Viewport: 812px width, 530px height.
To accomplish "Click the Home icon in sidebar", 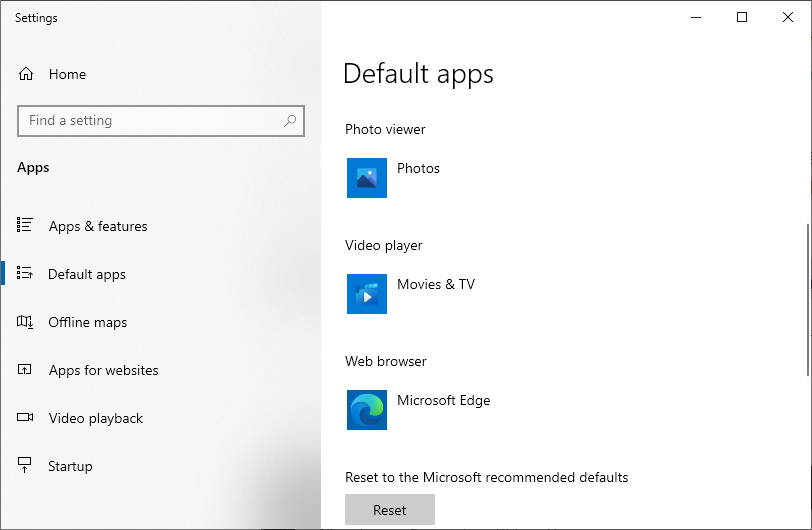I will [26, 74].
